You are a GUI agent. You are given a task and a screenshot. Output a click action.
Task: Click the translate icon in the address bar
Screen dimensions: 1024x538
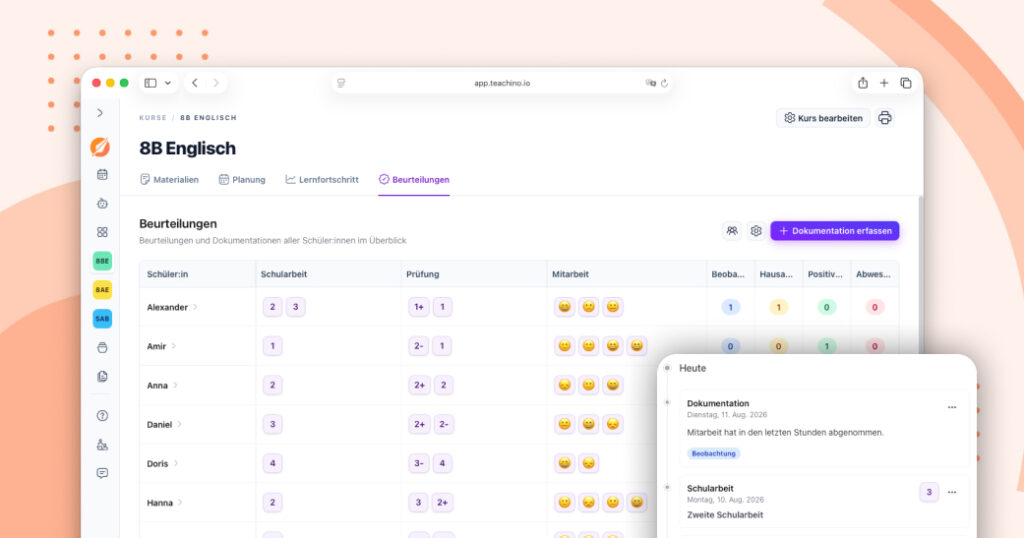coord(650,83)
